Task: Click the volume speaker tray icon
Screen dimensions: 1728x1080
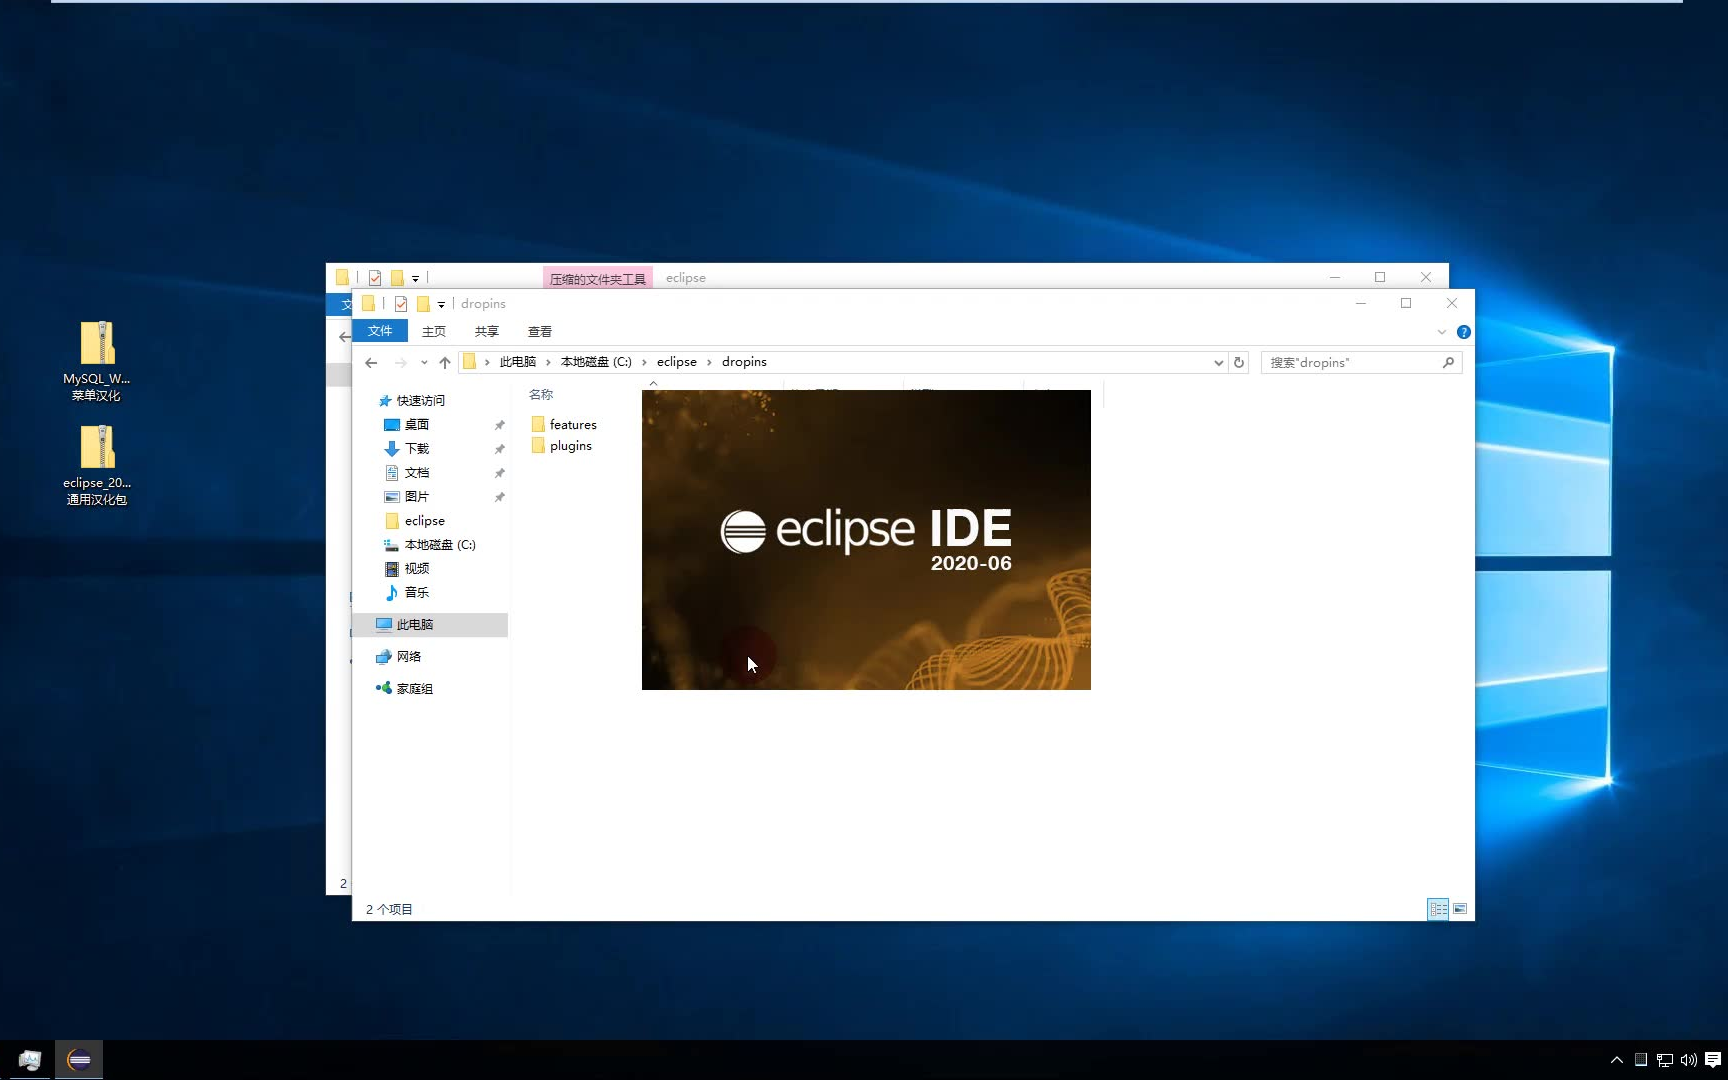Action: pyautogui.click(x=1689, y=1060)
